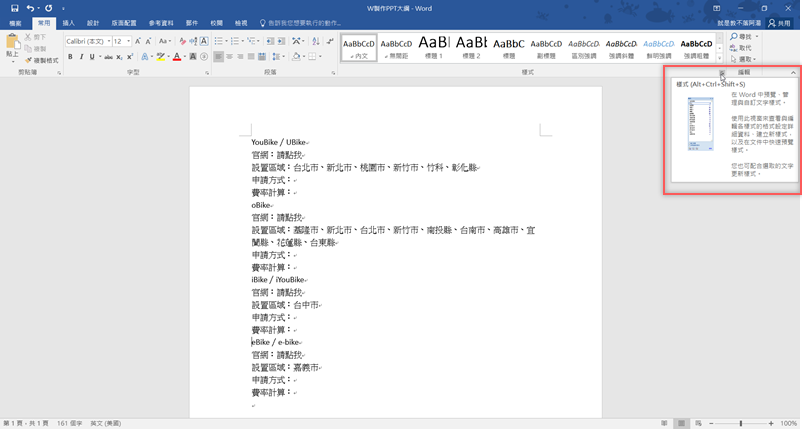Apply superscript formatting
The image size is (802, 429).
tap(130, 57)
